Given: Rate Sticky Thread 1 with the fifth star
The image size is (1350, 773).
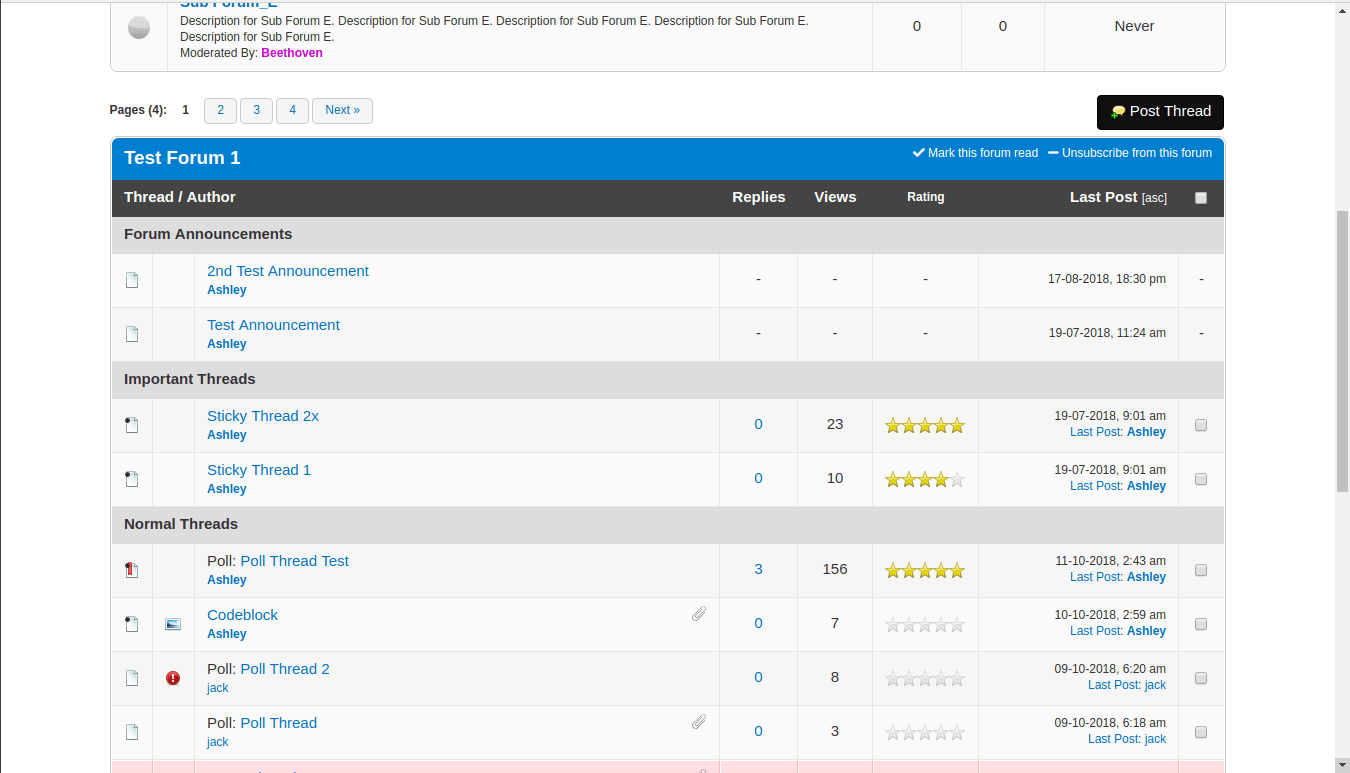Looking at the screenshot, I should pos(957,480).
